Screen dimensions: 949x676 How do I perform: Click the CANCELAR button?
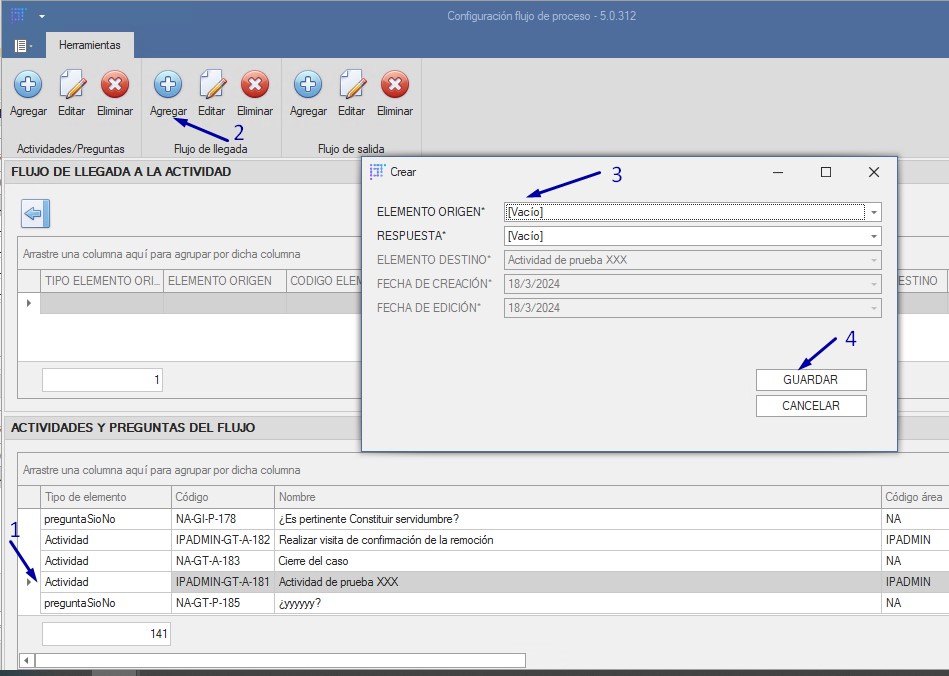click(810, 406)
